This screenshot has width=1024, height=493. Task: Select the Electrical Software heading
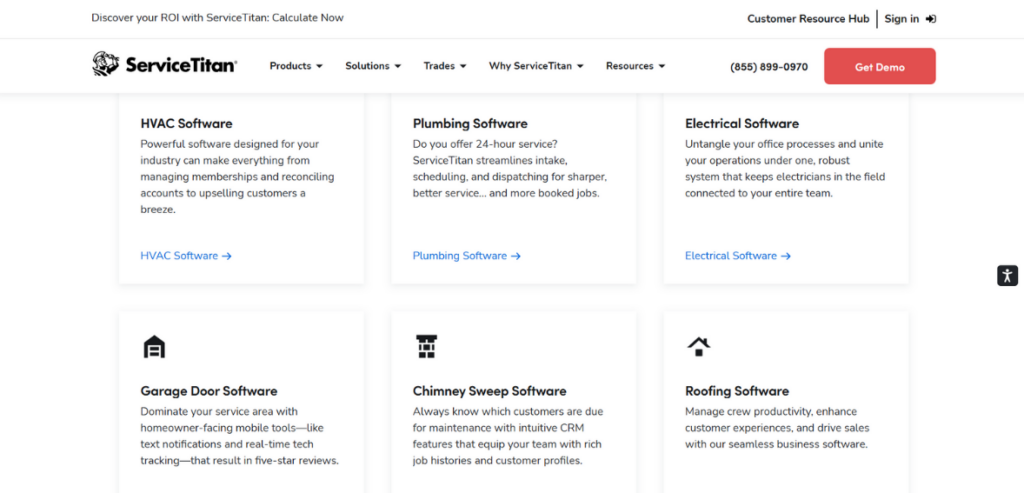[742, 123]
